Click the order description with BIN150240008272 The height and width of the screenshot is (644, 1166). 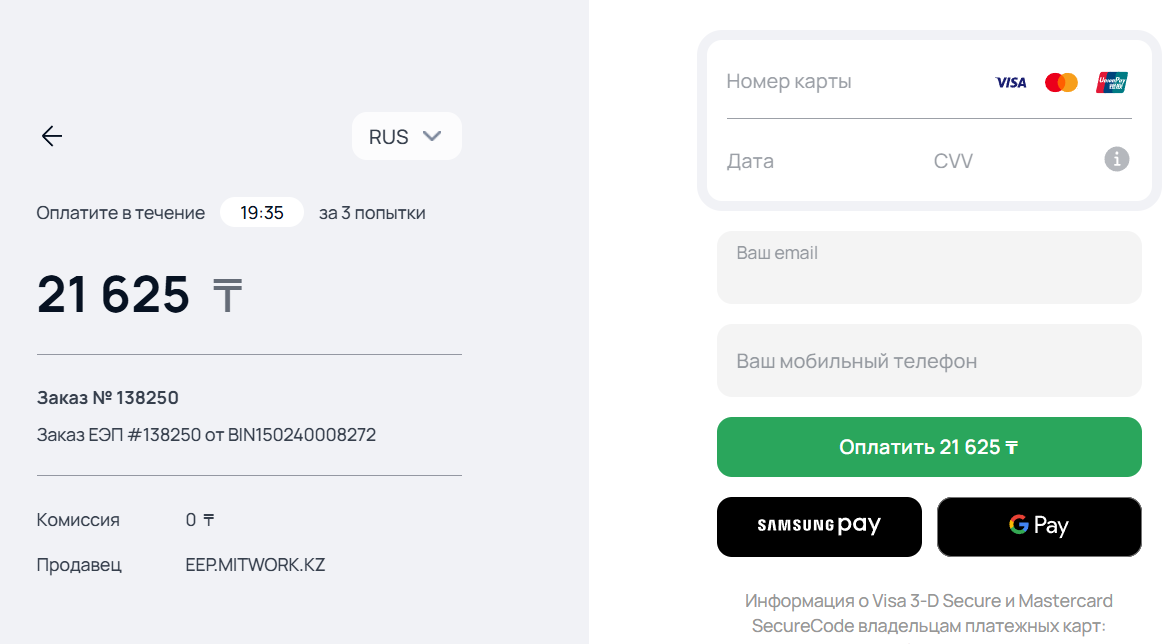[x=206, y=435]
